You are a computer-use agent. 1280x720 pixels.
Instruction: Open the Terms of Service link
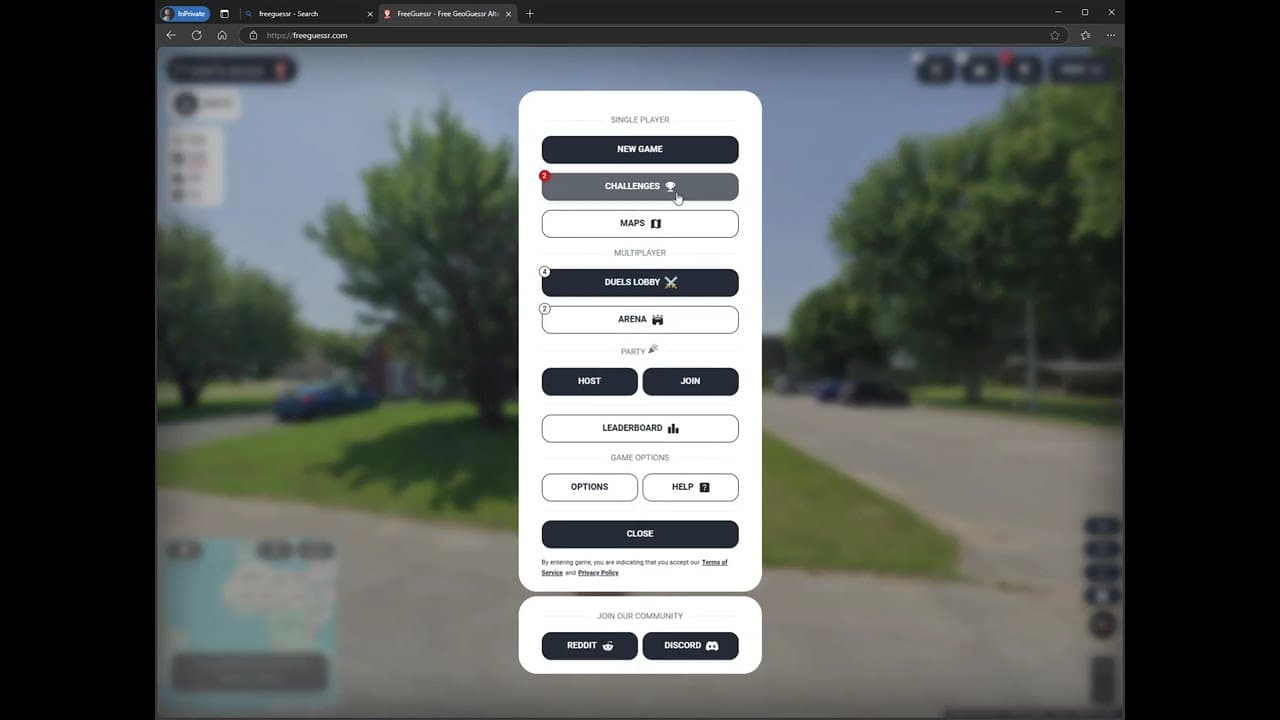click(x=714, y=562)
